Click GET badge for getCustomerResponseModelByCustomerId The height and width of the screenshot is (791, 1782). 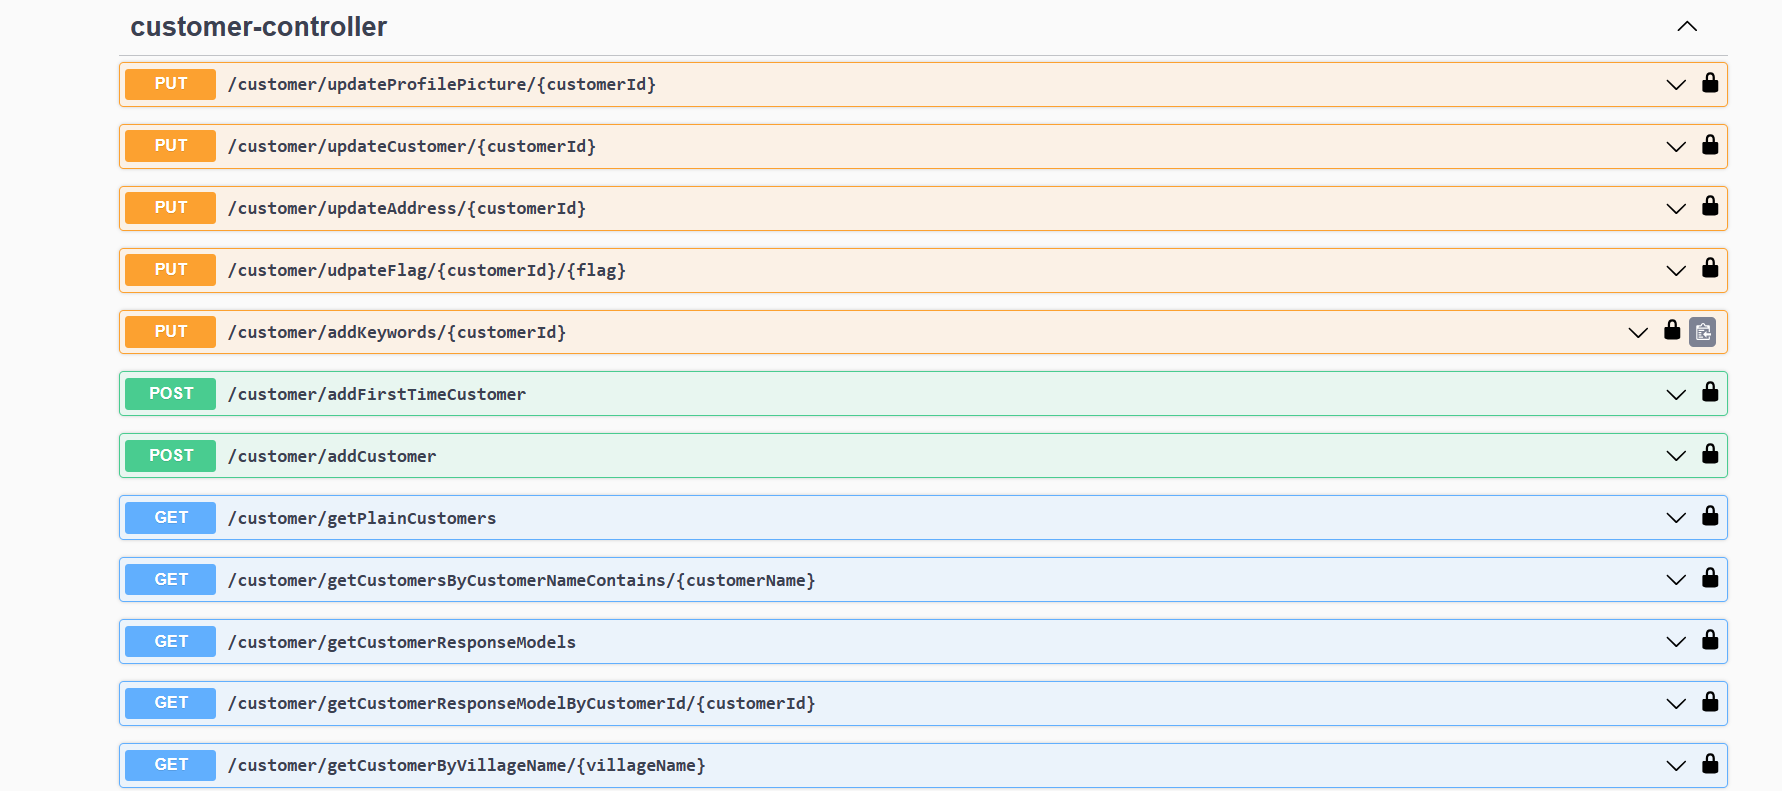[170, 703]
